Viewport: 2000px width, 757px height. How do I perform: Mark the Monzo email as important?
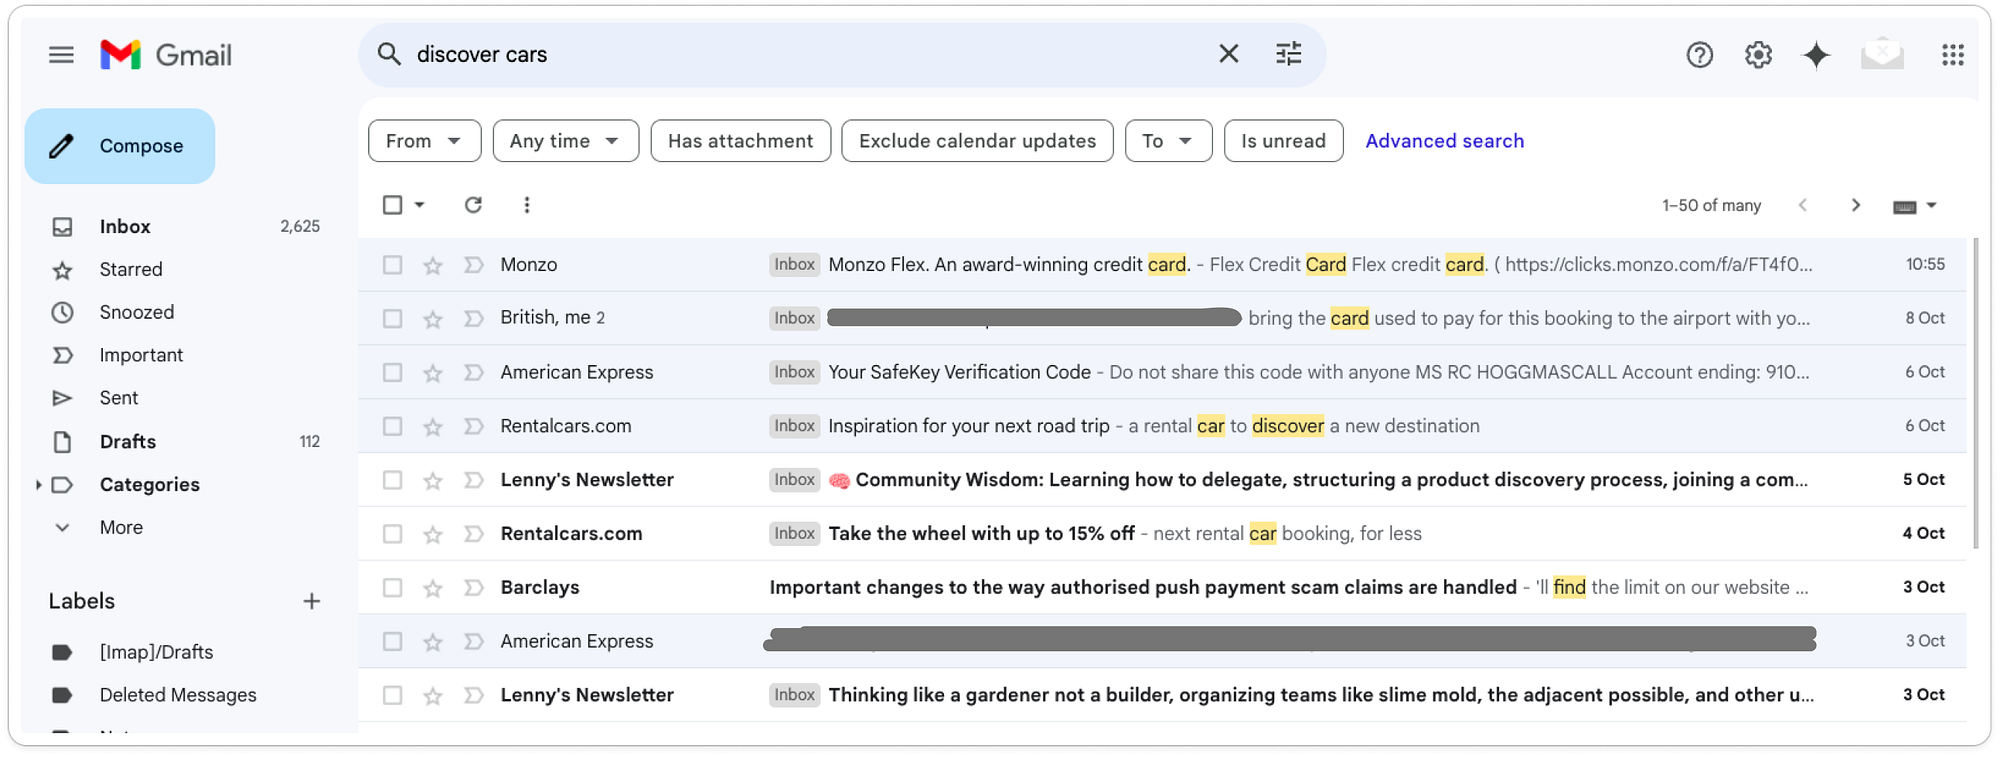(473, 265)
